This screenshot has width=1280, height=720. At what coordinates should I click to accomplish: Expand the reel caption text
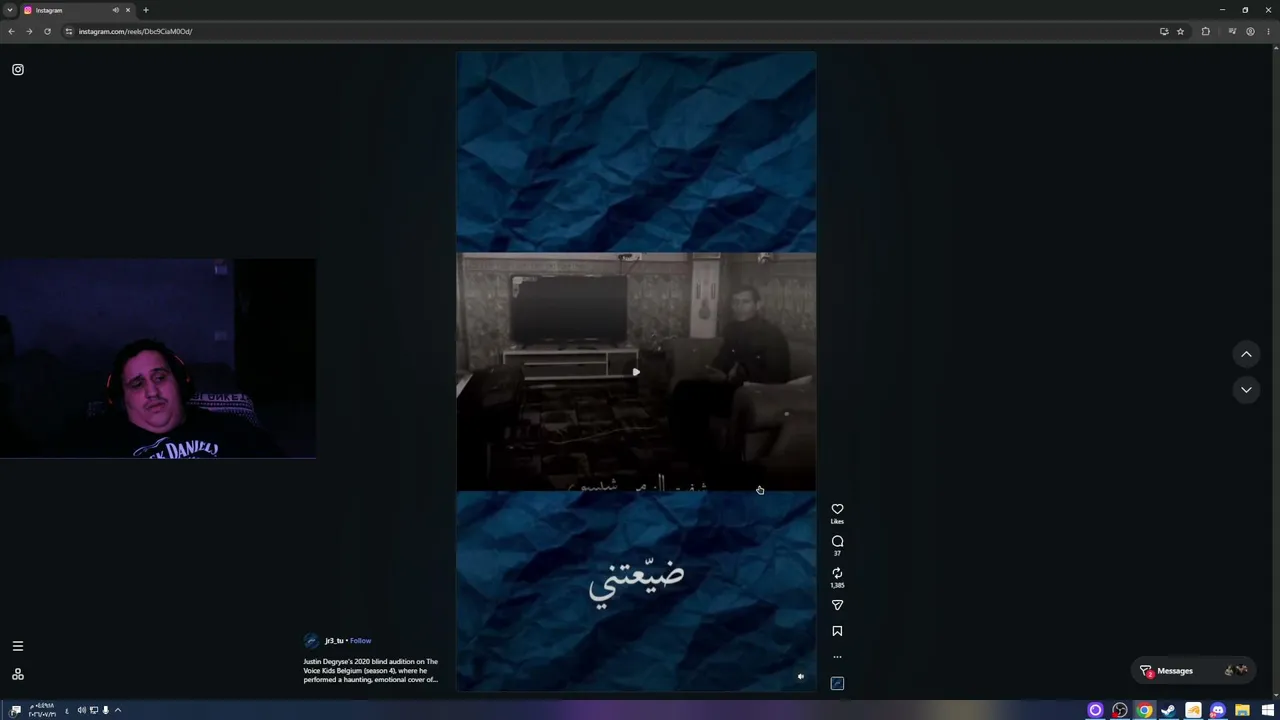(x=371, y=671)
